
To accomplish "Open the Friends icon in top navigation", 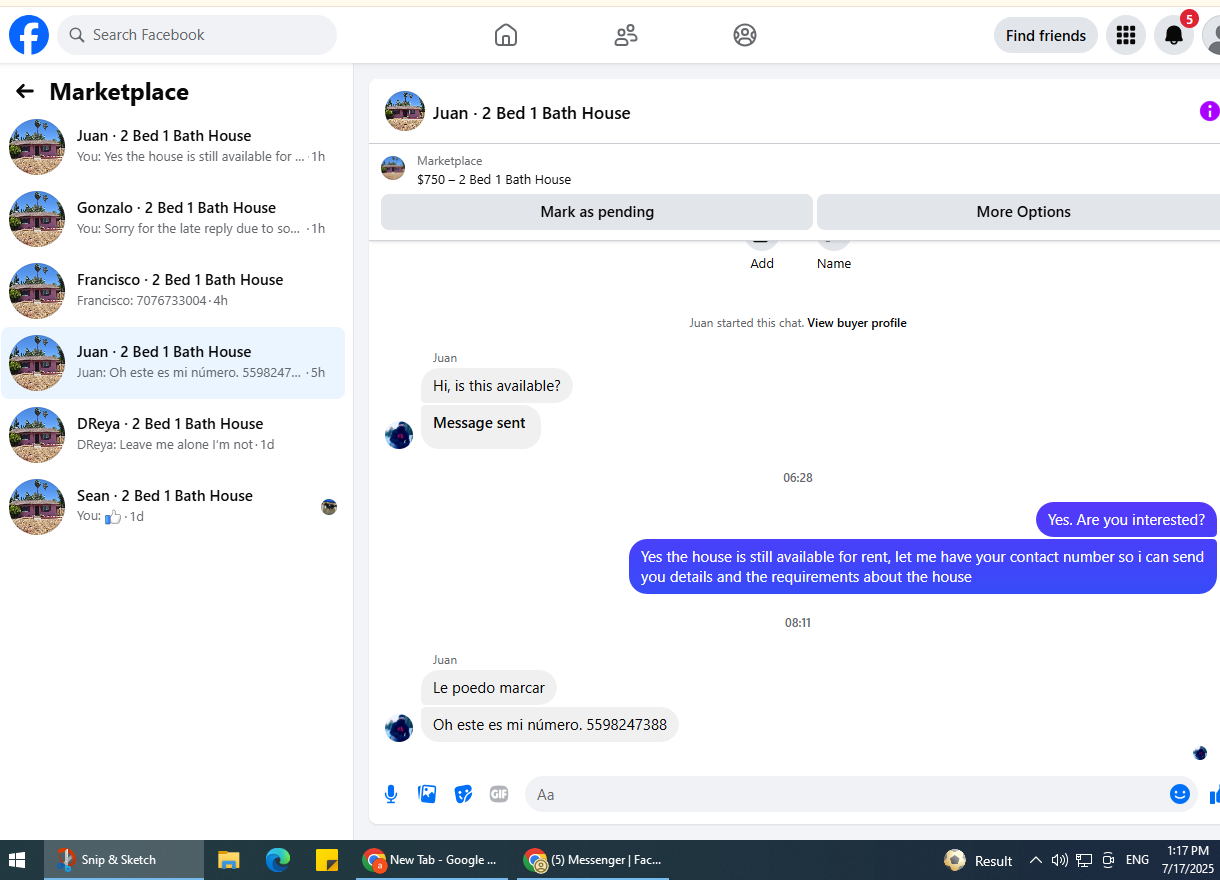I will point(626,35).
